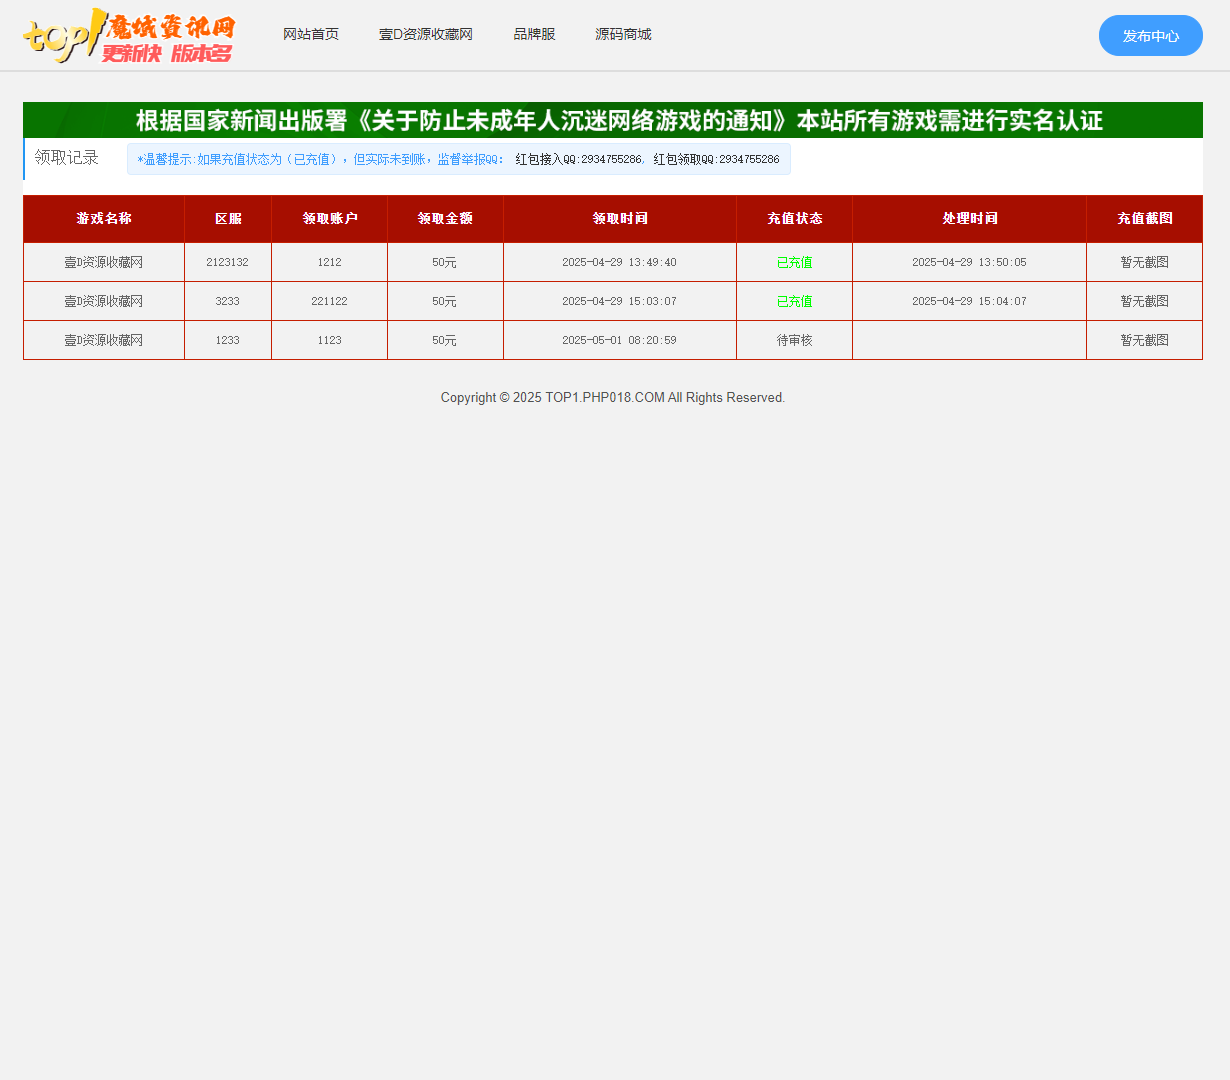The image size is (1230, 1080).
Task: Click processing time 2025-04-29 15:04:07
Action: click(970, 301)
